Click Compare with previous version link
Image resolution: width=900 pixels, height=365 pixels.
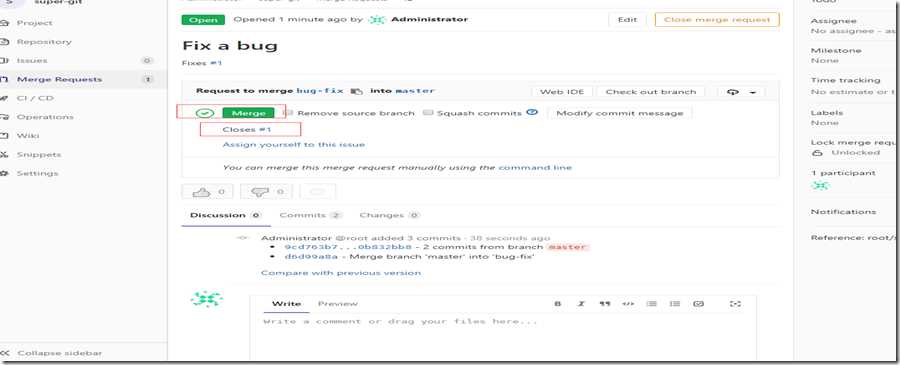point(341,273)
